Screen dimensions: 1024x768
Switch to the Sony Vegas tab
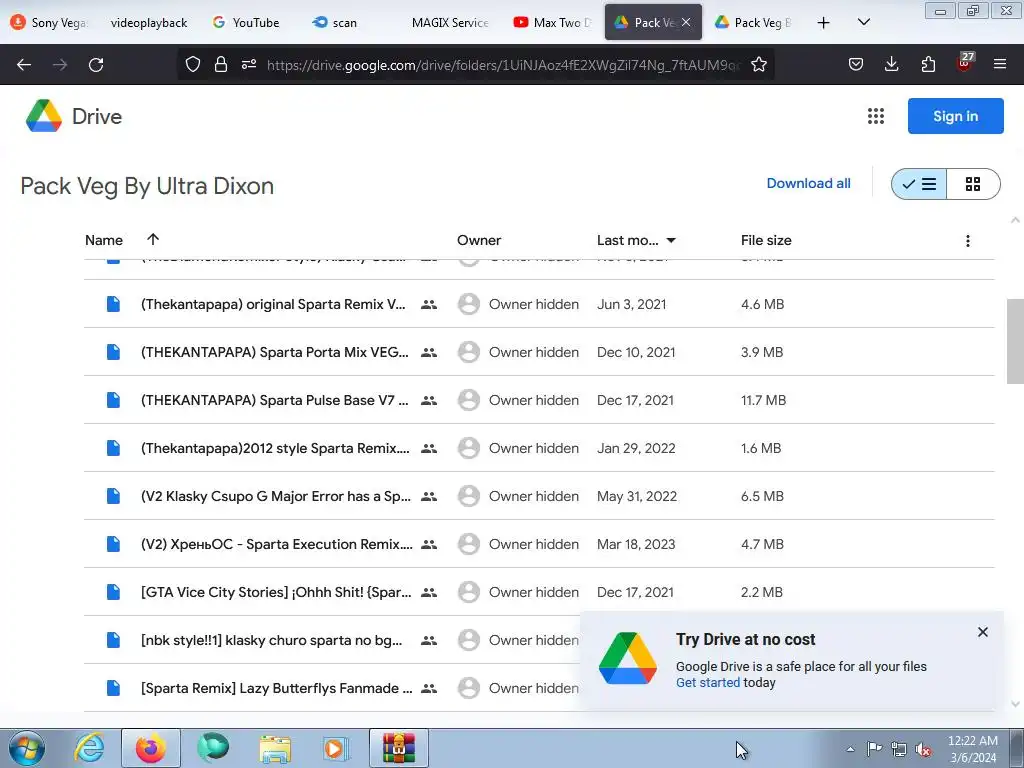pos(49,22)
